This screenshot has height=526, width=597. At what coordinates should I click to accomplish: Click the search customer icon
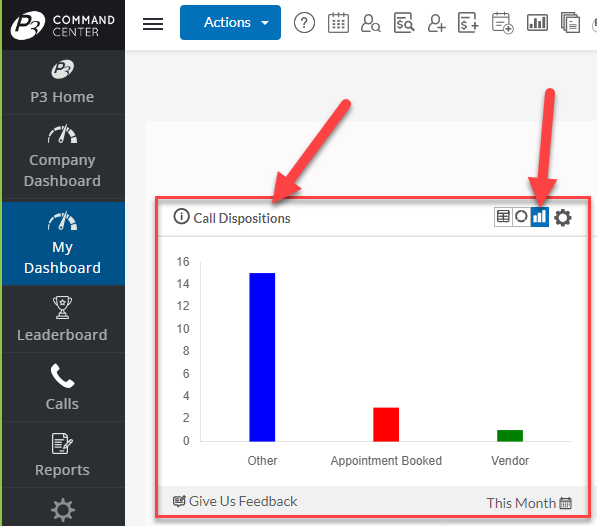coord(370,23)
